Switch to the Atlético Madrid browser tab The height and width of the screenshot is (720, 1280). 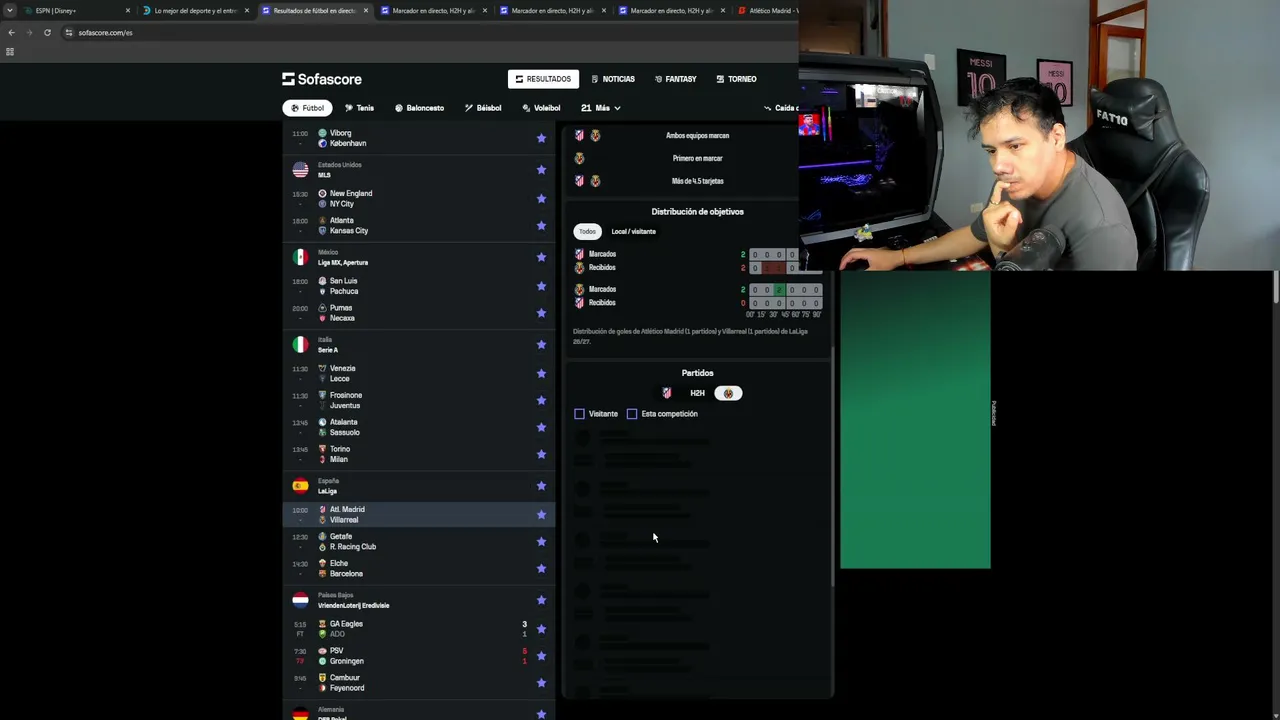[x=767, y=11]
